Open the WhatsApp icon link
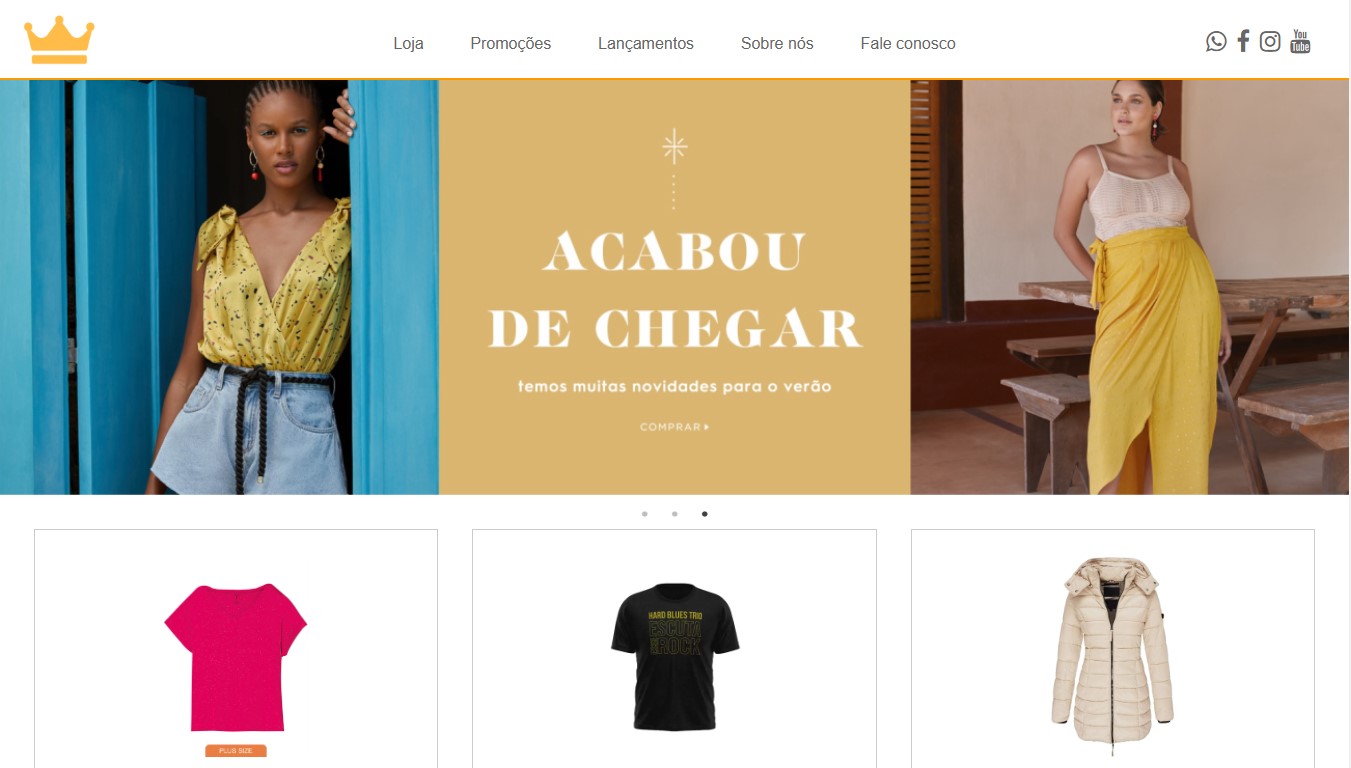The width and height of the screenshot is (1351, 768). coord(1216,41)
